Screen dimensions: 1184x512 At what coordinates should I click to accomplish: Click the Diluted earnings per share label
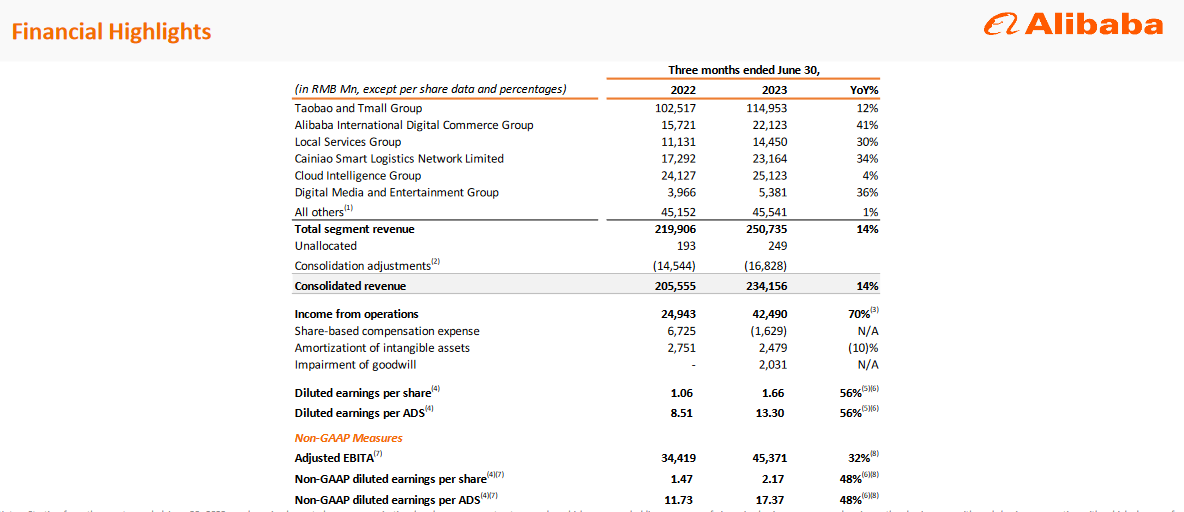point(368,393)
